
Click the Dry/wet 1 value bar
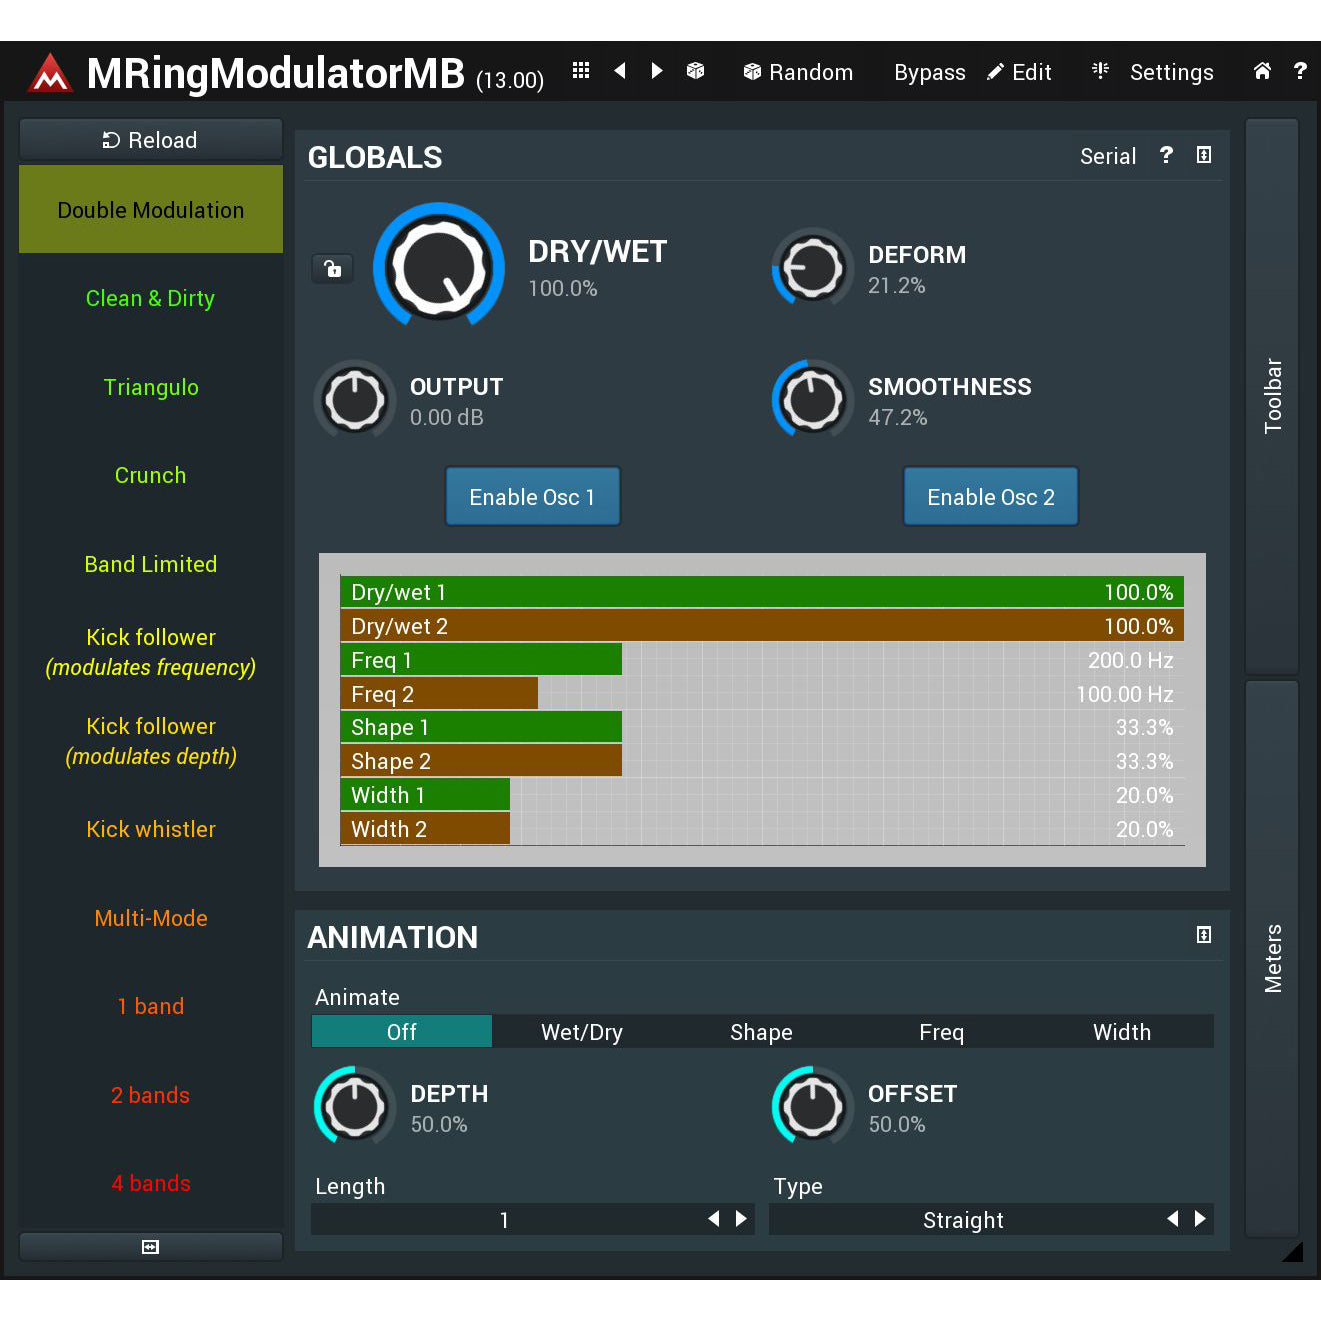(760, 592)
